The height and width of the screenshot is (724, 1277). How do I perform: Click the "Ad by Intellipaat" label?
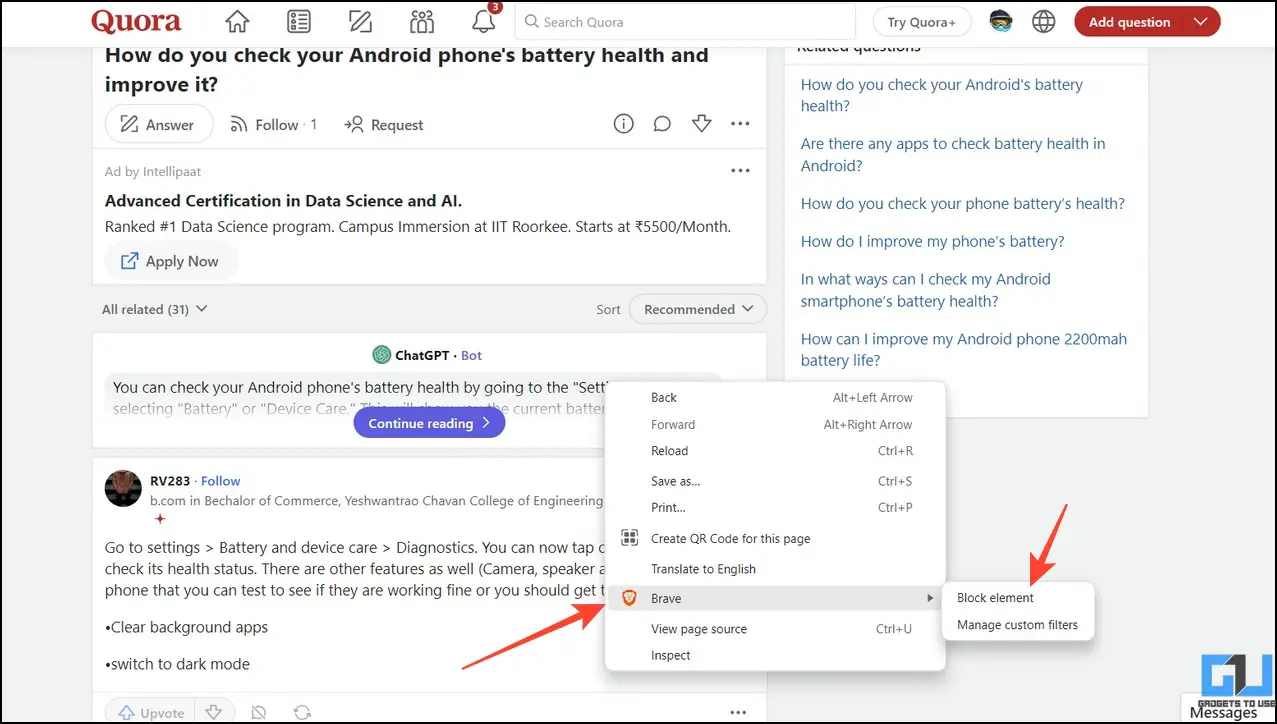(153, 172)
